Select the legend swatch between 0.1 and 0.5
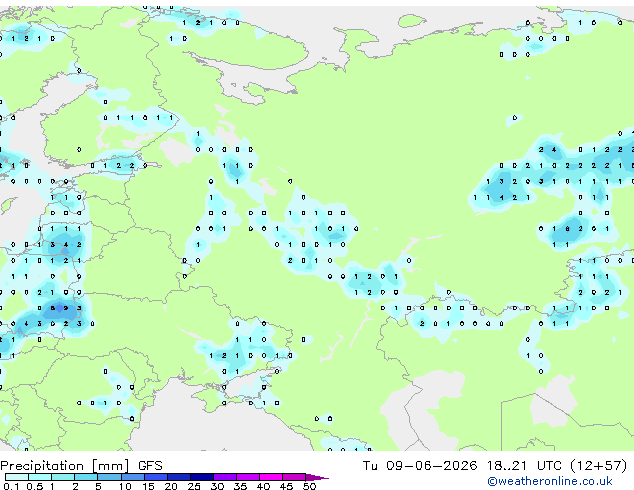The width and height of the screenshot is (634, 490). tap(17, 477)
